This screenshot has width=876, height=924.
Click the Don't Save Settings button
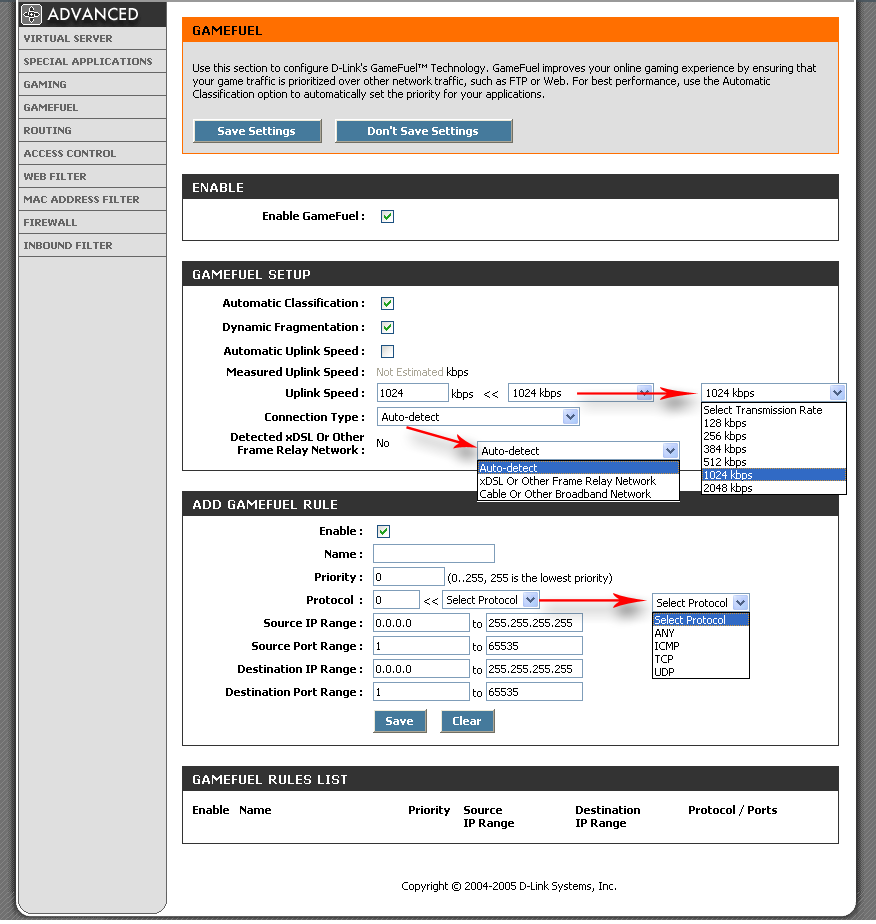pyautogui.click(x=424, y=131)
